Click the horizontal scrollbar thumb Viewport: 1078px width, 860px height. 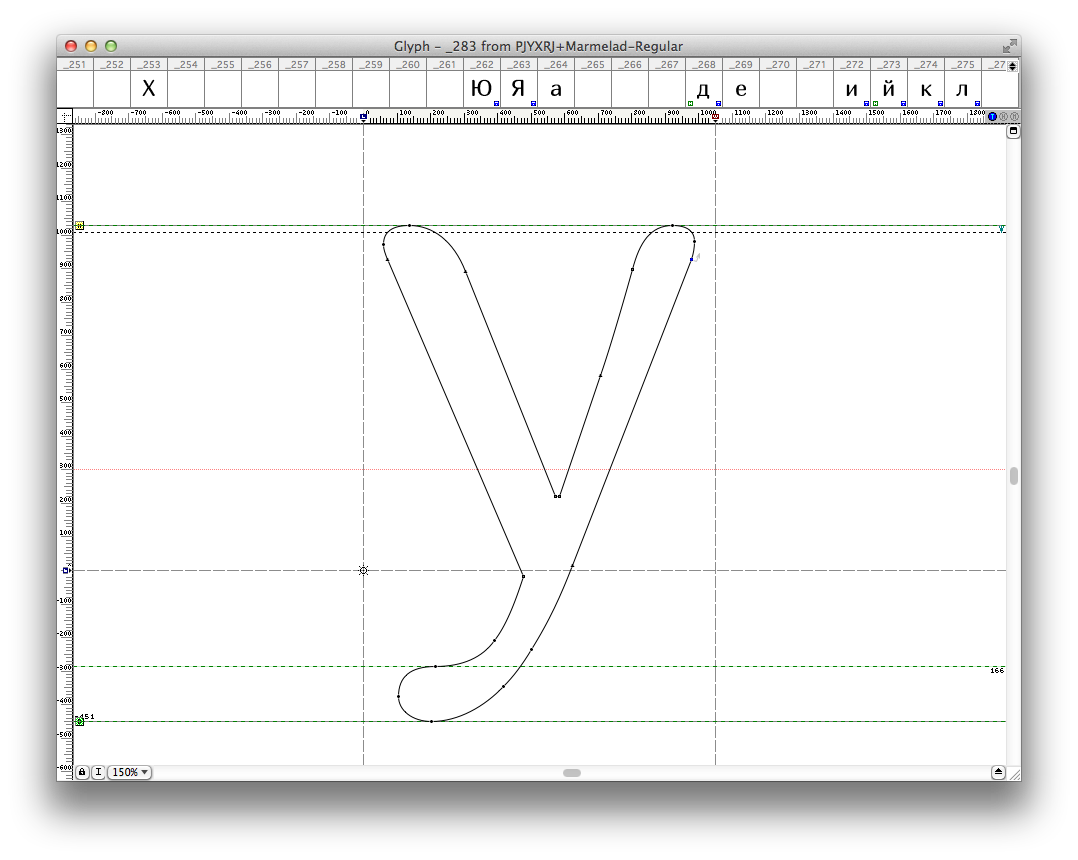click(x=572, y=773)
